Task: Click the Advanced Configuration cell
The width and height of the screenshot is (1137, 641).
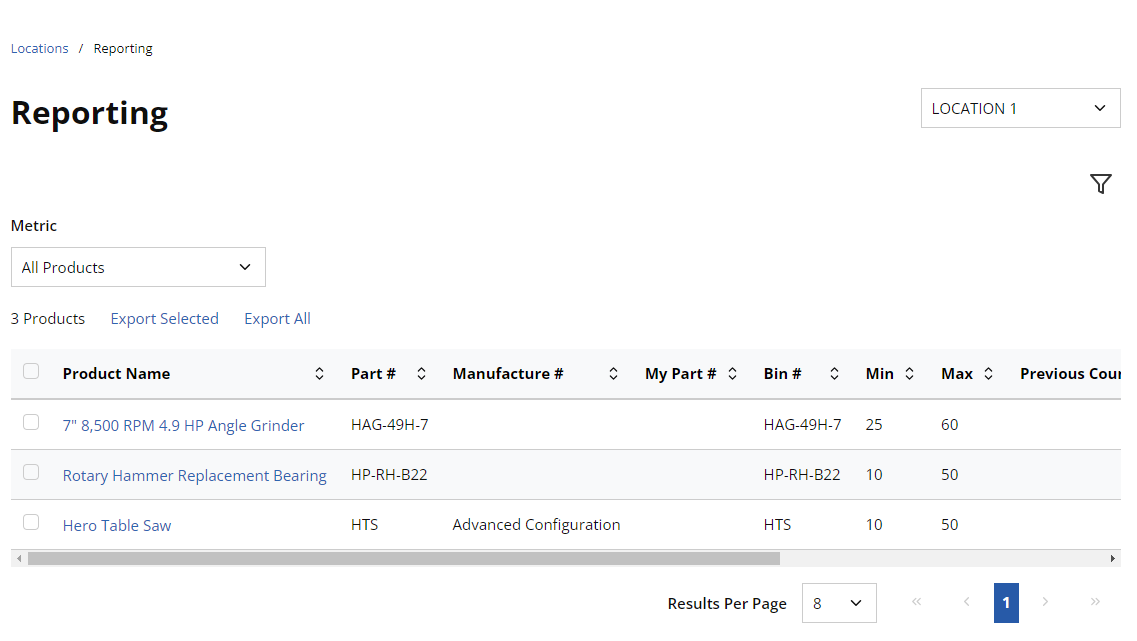Action: tap(537, 525)
